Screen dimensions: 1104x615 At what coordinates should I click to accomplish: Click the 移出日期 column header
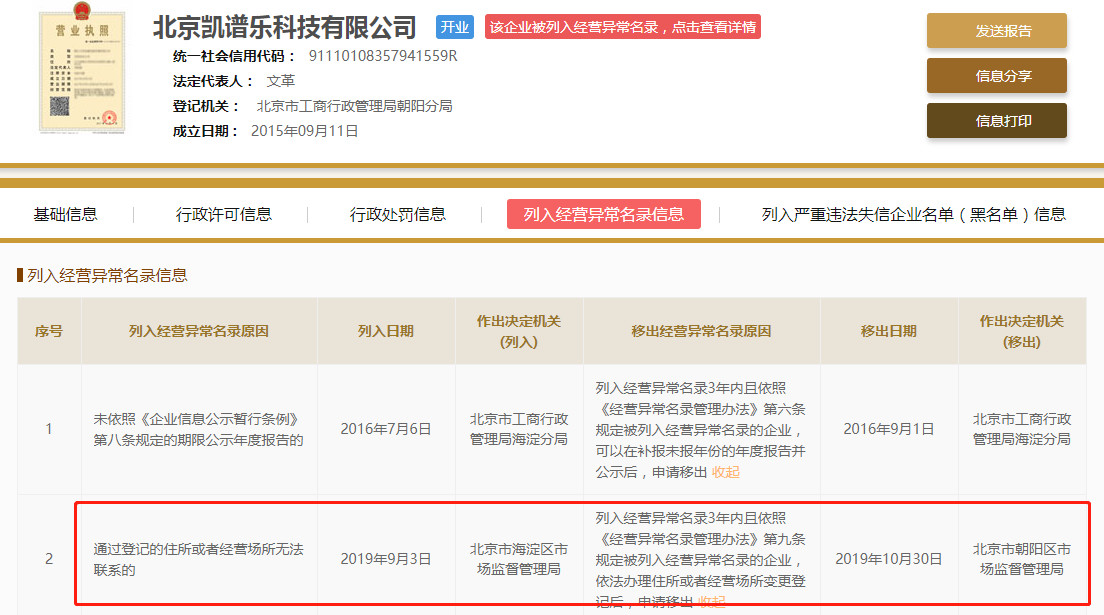[888, 331]
